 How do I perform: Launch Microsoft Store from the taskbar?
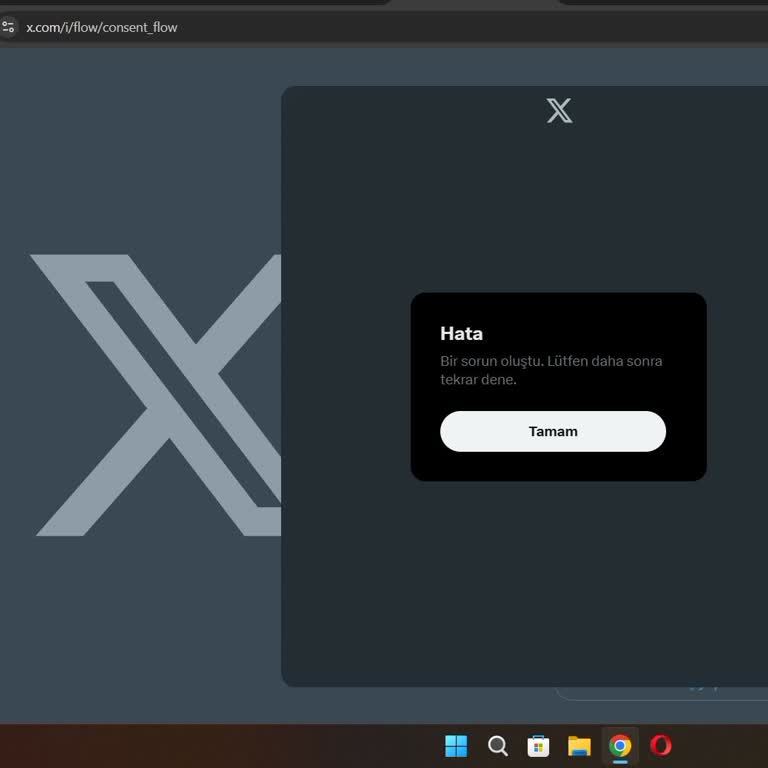[538, 745]
